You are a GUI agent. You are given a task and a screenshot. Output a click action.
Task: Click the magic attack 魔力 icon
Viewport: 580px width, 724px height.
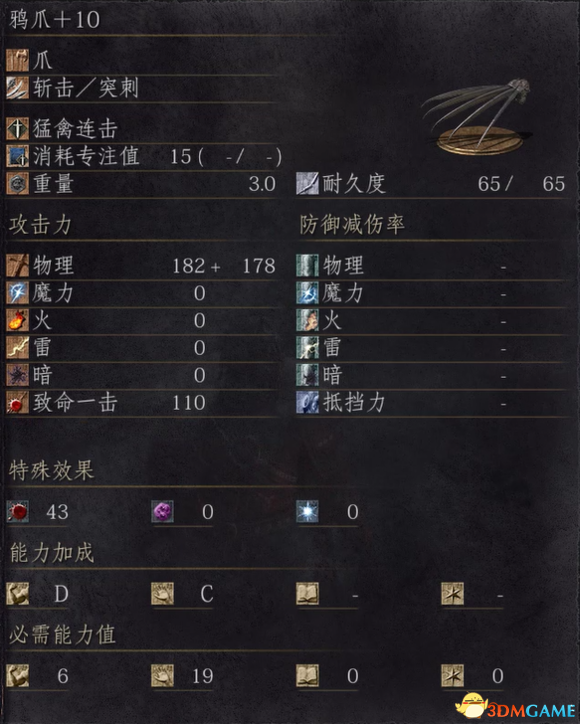coord(18,293)
